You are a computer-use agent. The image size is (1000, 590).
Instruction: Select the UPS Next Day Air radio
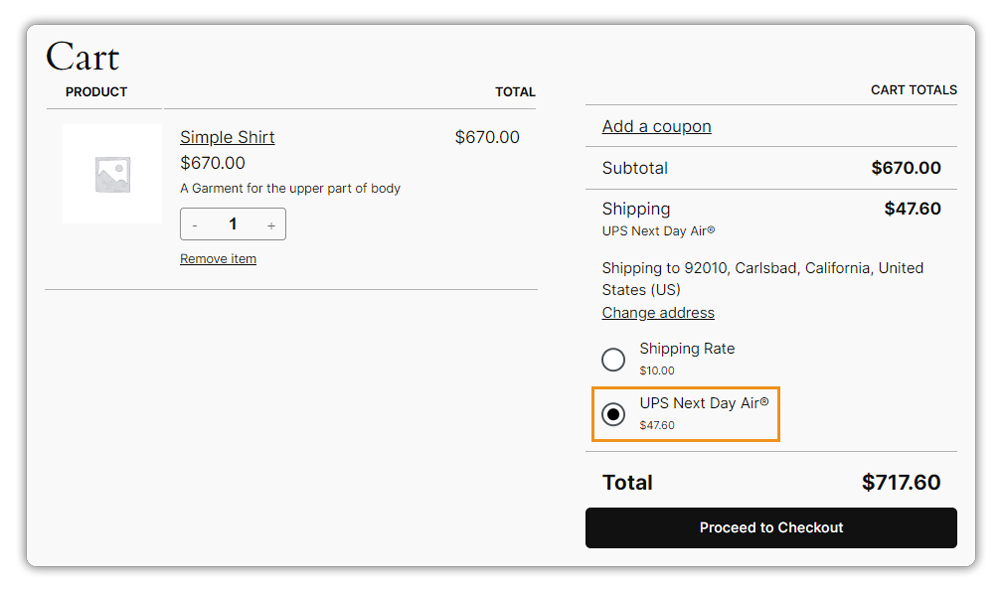point(613,414)
